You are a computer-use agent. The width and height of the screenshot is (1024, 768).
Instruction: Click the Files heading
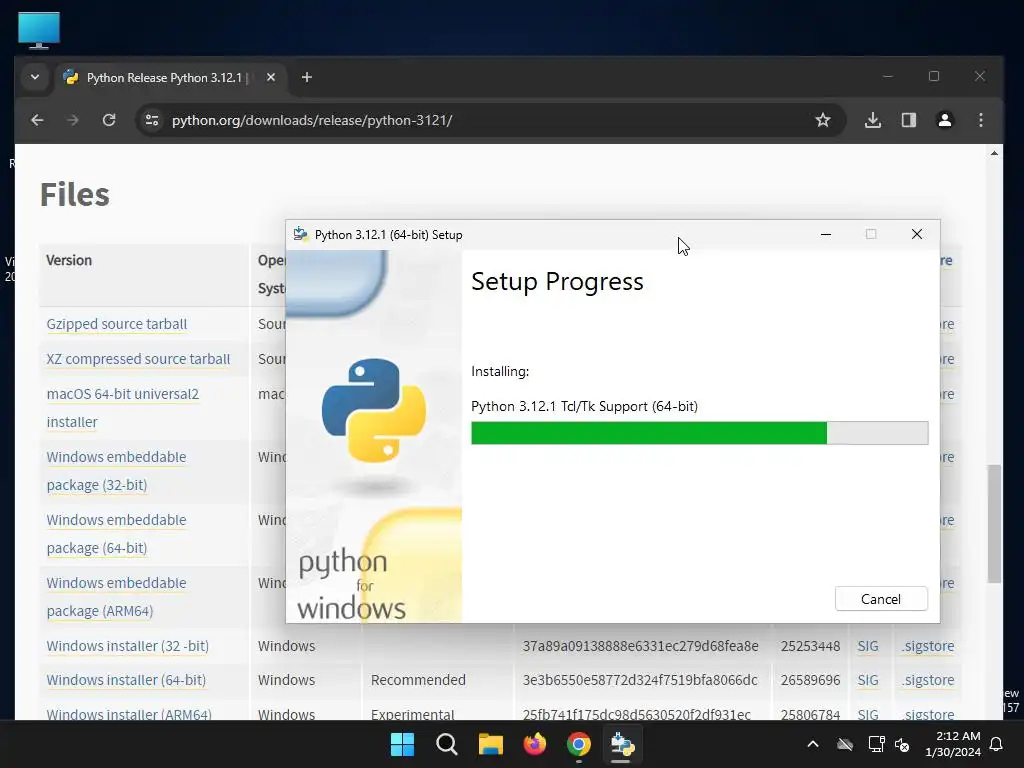pyautogui.click(x=74, y=195)
